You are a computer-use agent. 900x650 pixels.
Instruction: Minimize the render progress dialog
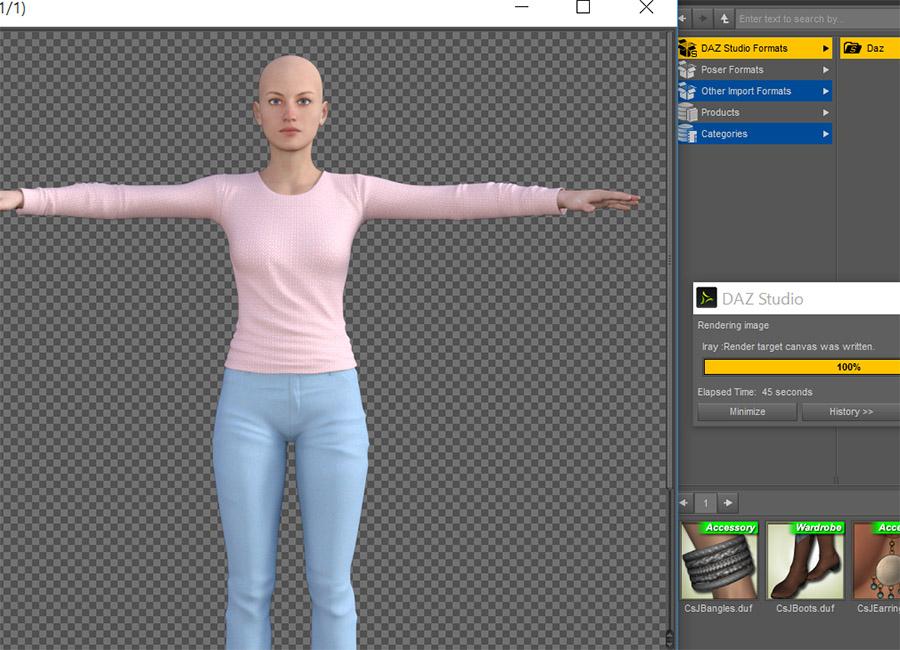747,412
